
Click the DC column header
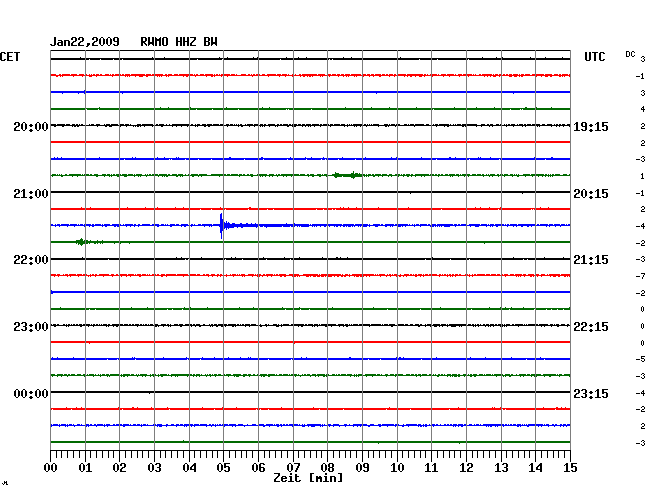pos(630,54)
